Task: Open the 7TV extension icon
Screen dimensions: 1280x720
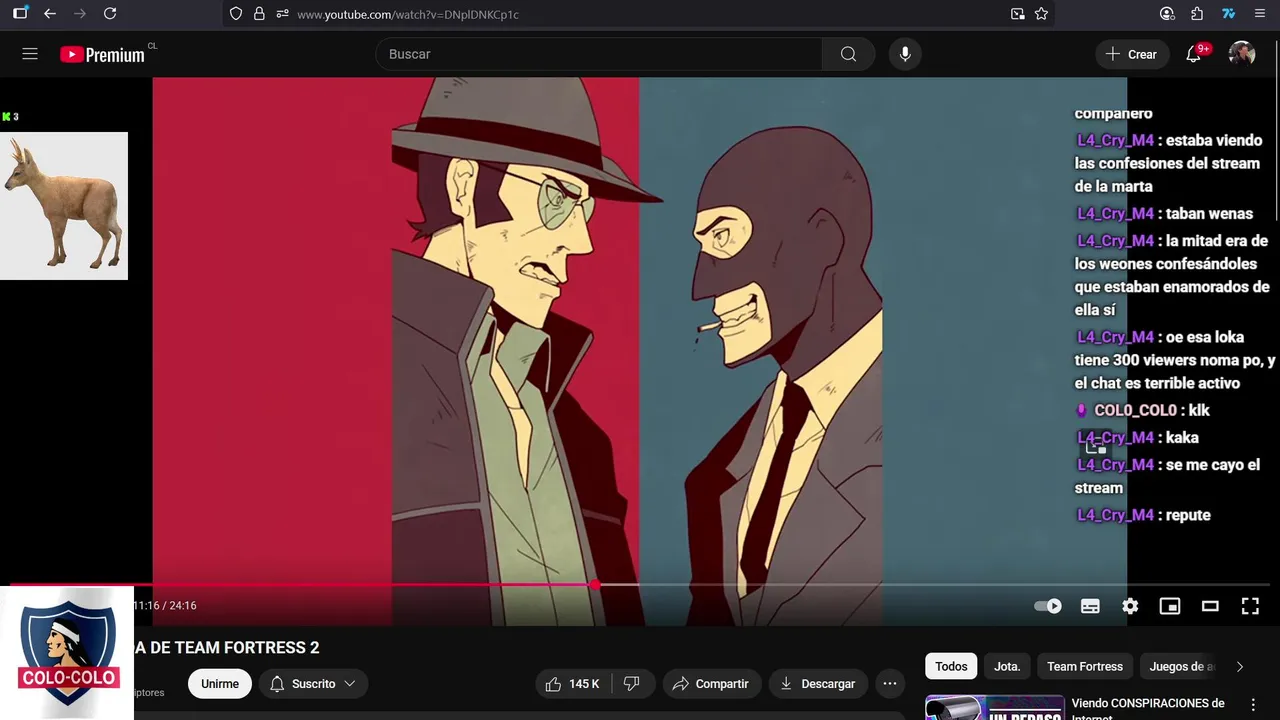Action: coord(1228,14)
